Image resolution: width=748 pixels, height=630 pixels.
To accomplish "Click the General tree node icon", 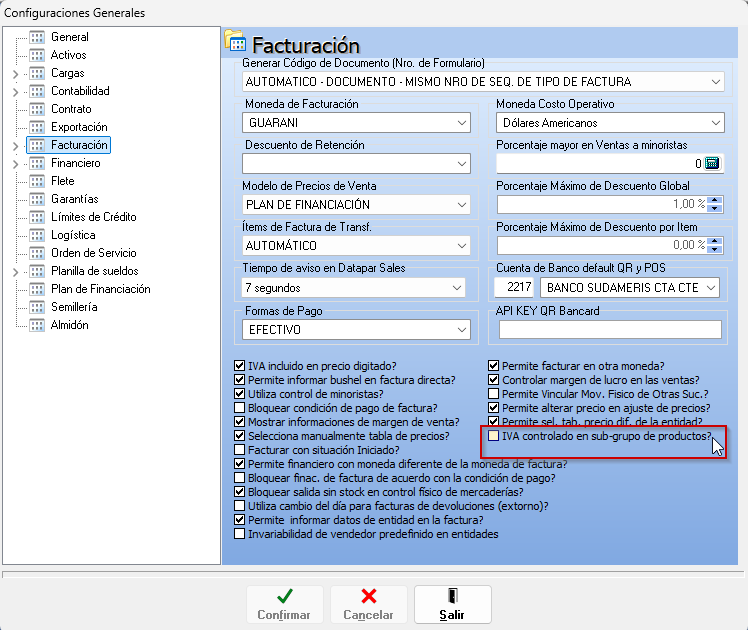I will click(37, 37).
